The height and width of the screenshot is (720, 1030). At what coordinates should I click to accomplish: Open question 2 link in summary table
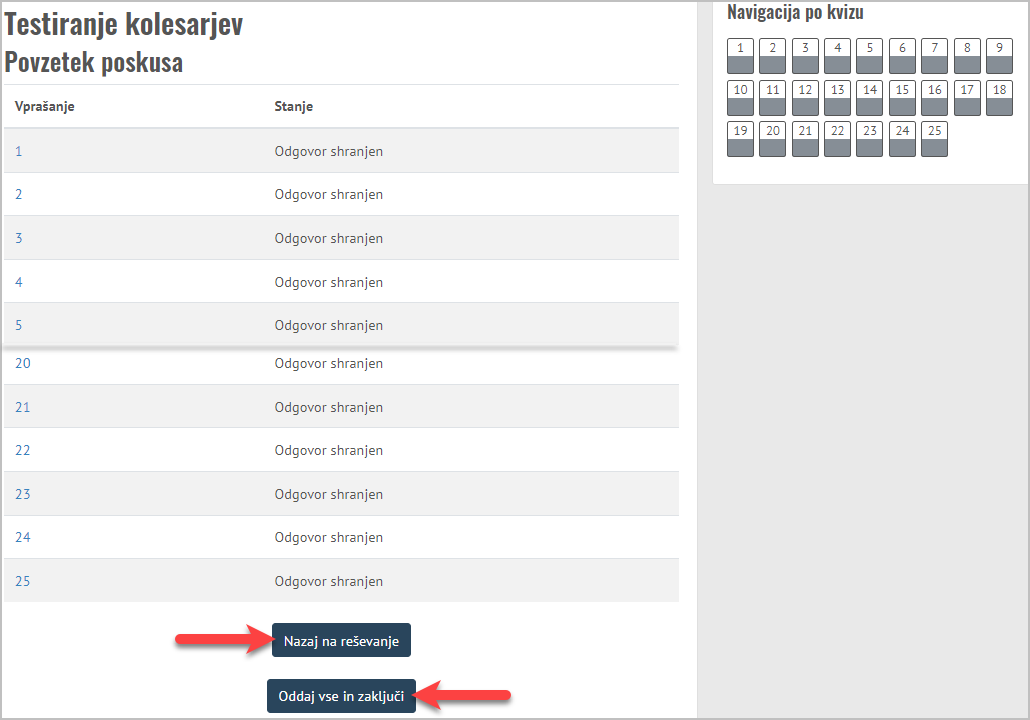(18, 194)
